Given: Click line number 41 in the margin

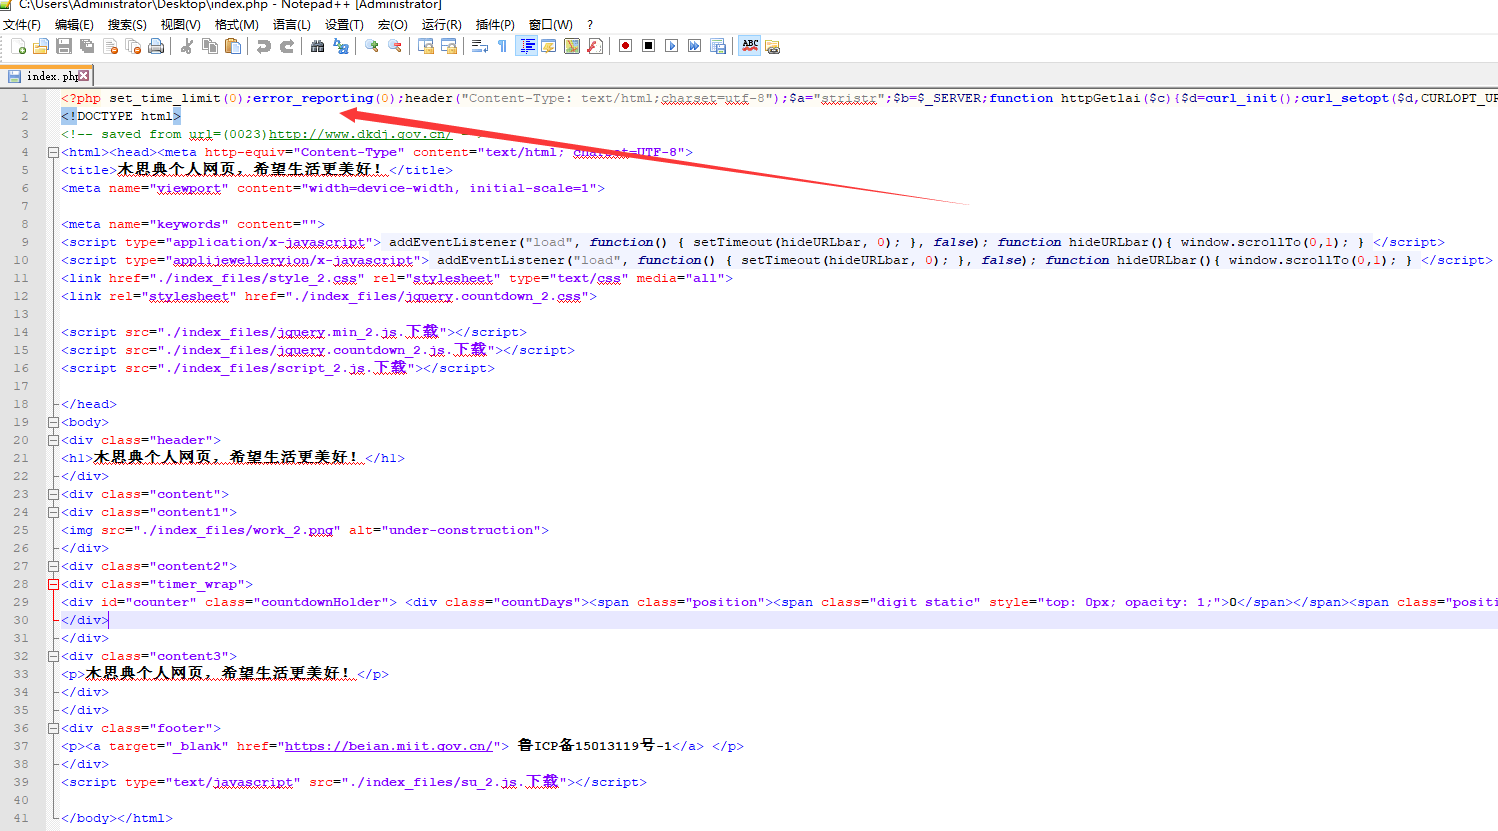Looking at the screenshot, I should (x=21, y=818).
